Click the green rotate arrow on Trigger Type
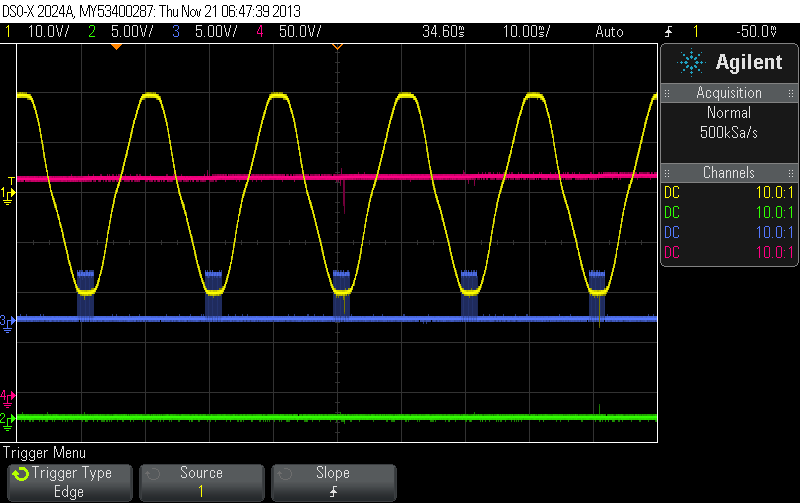This screenshot has width=800, height=503. pos(21,474)
